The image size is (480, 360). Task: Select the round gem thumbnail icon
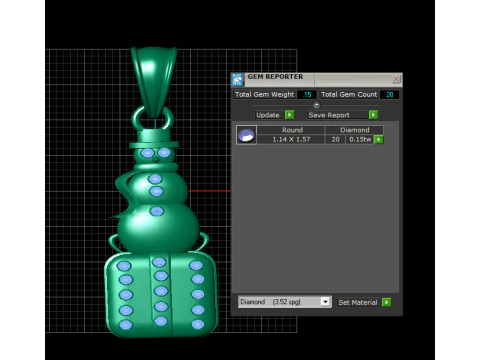246,135
